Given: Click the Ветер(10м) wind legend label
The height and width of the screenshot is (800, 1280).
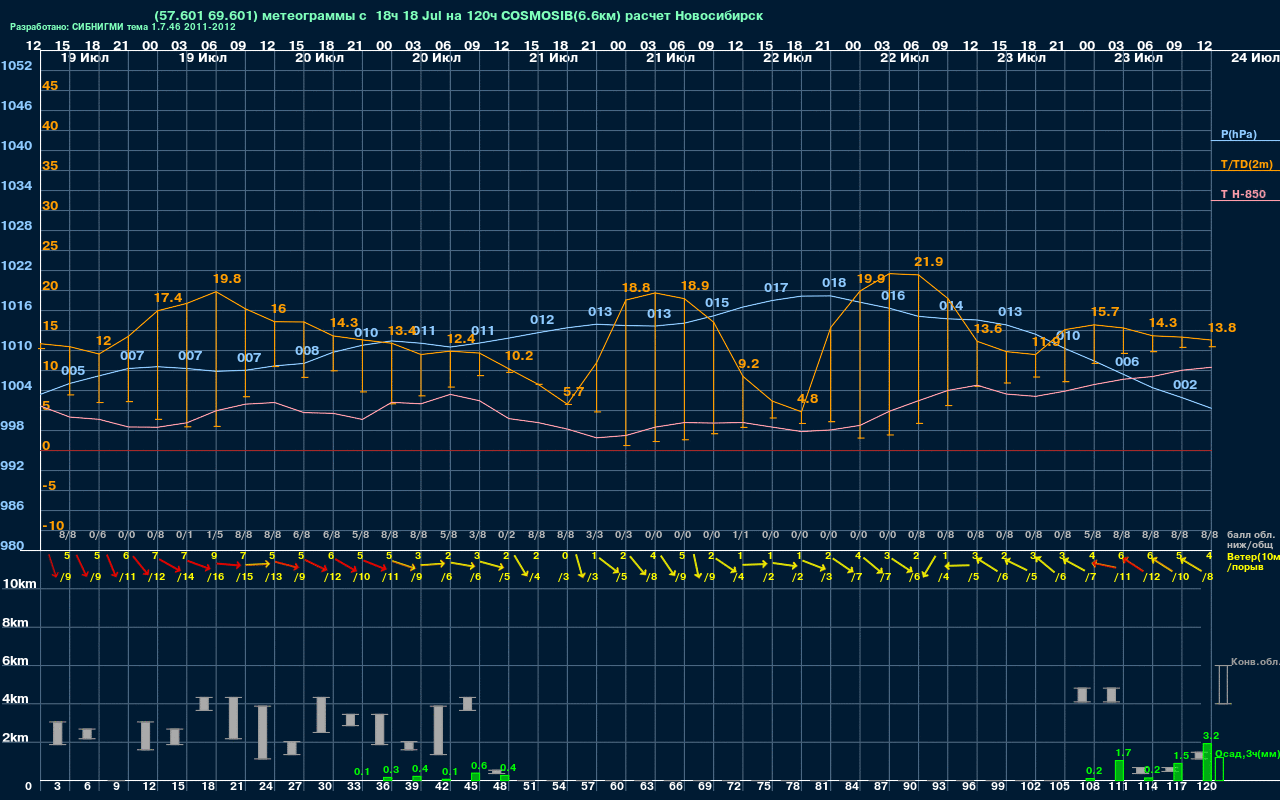Looking at the screenshot, I should (1252, 556).
